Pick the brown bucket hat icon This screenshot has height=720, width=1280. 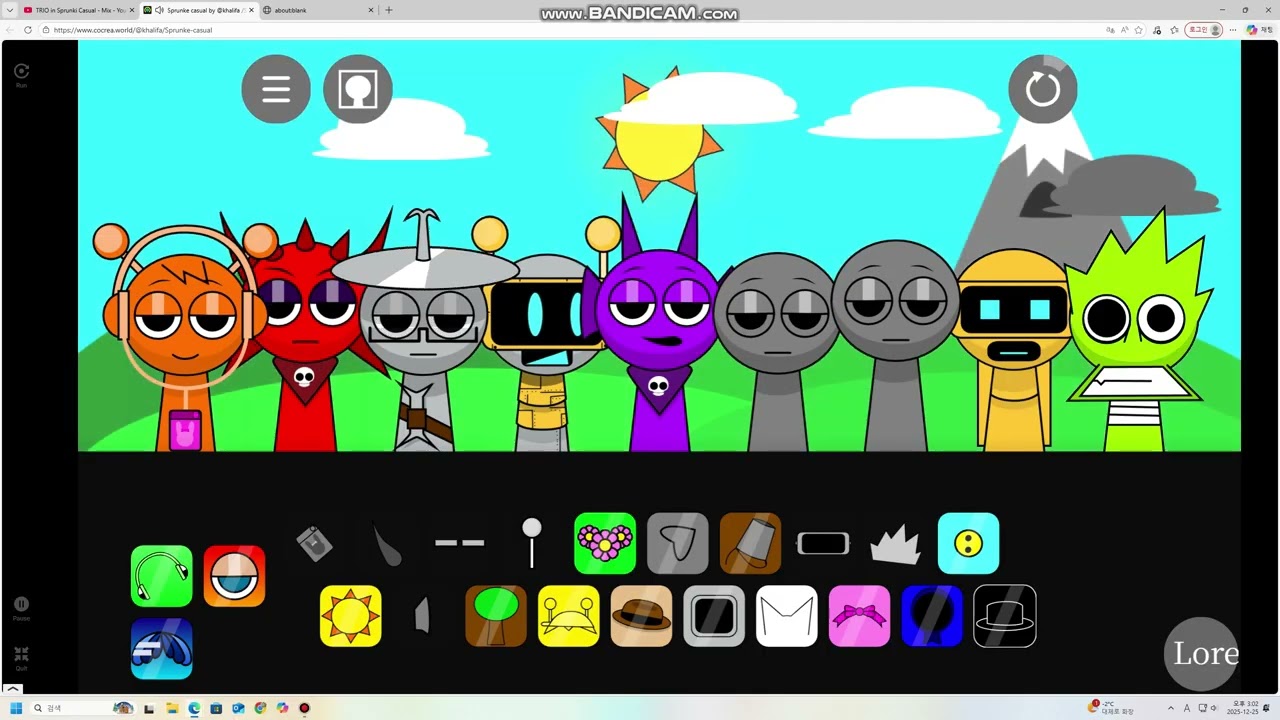pos(750,543)
